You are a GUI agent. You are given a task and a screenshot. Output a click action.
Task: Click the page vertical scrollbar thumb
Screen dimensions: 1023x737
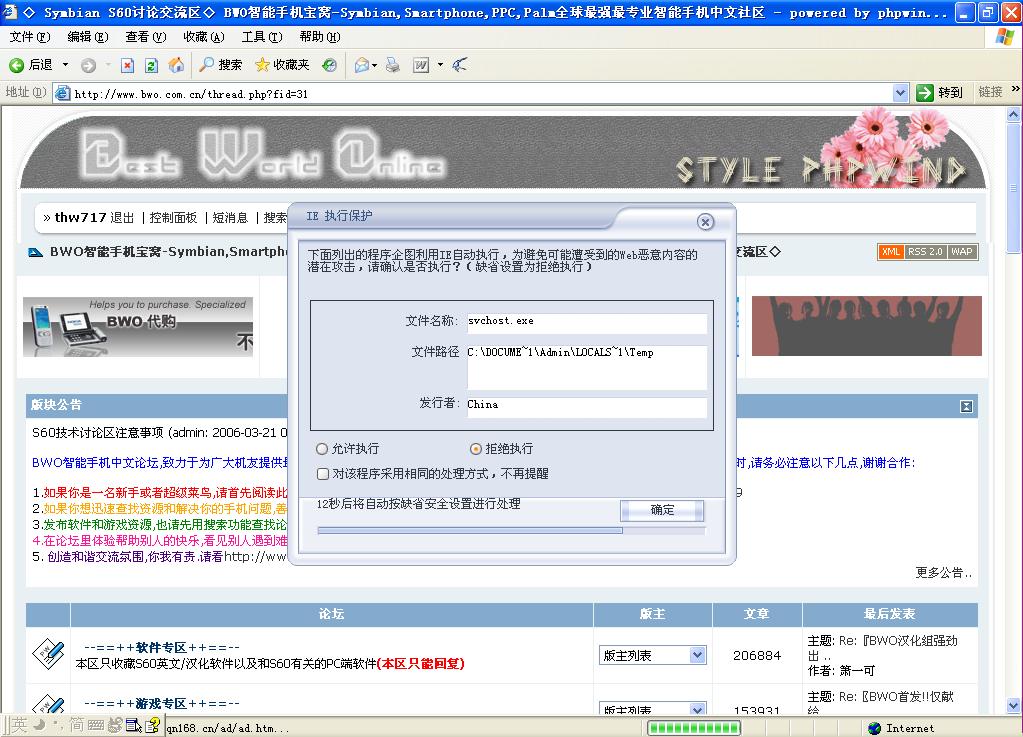click(1013, 187)
